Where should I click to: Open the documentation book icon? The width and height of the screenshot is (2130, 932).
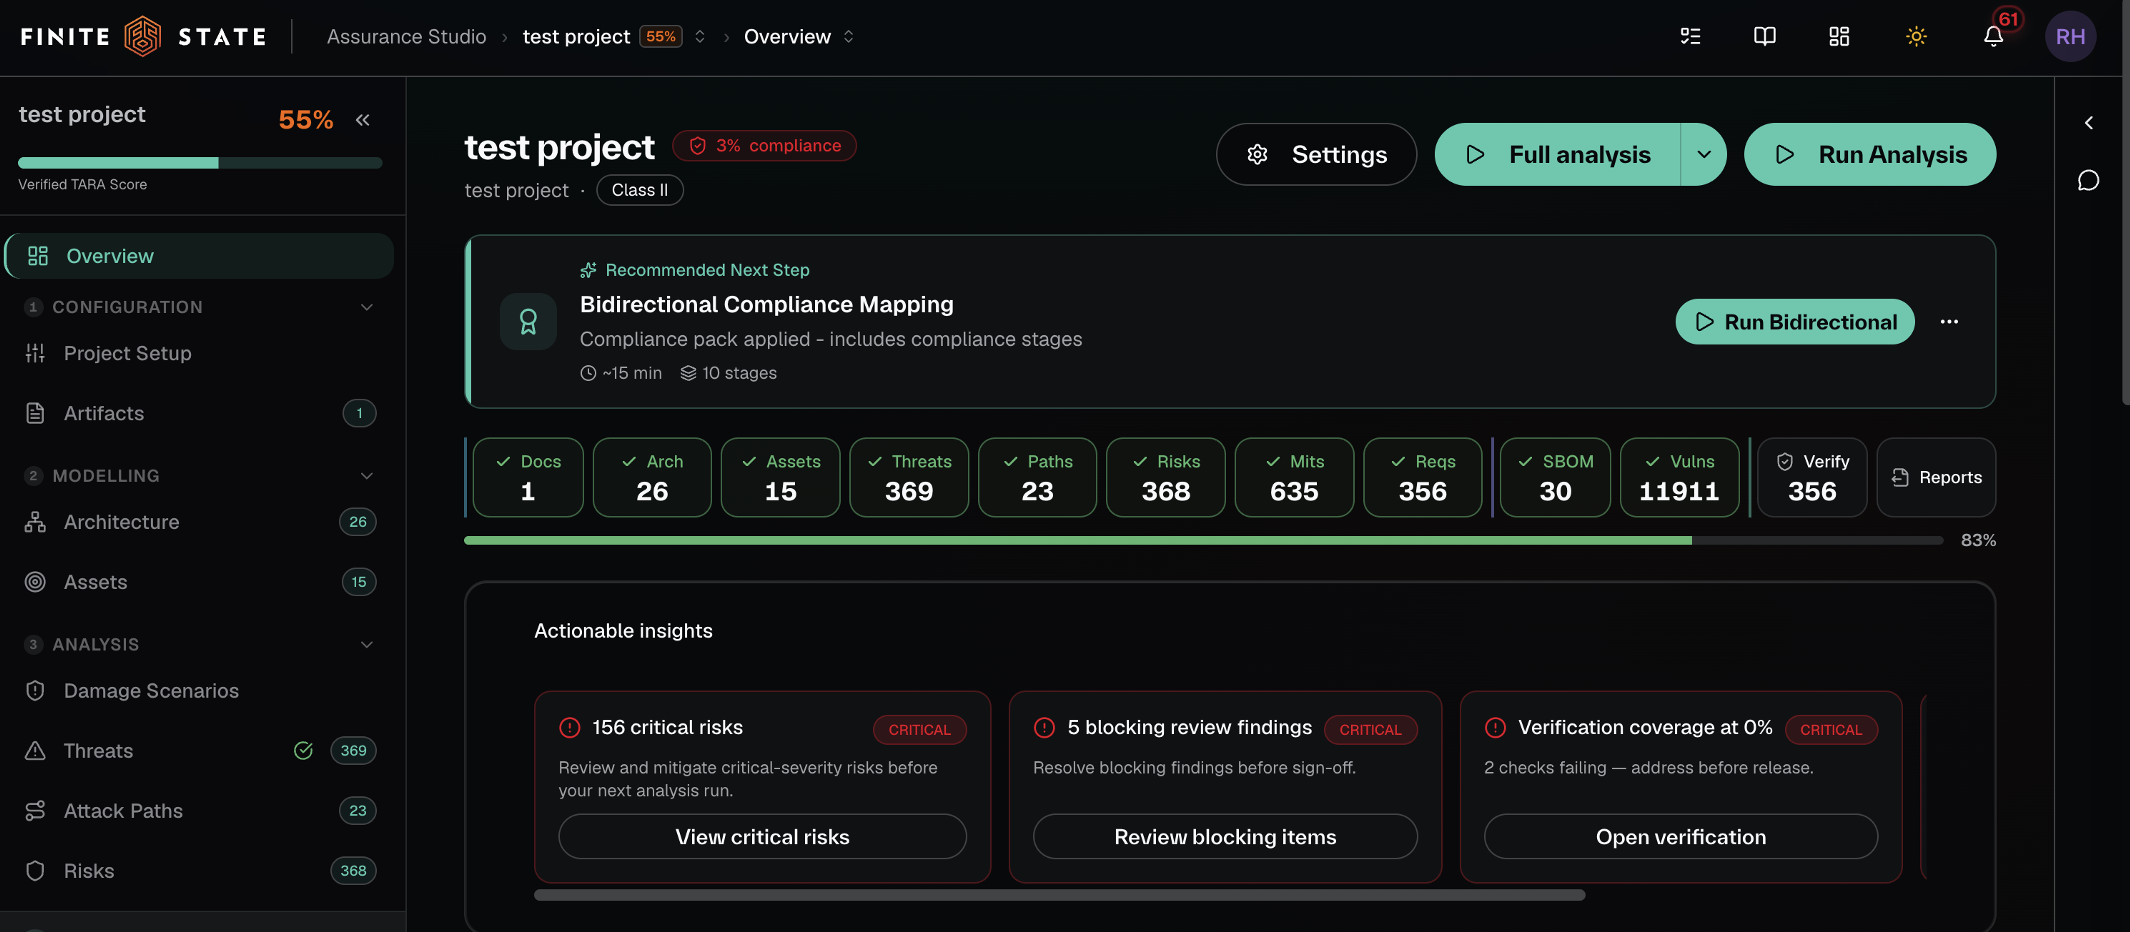tap(1765, 37)
